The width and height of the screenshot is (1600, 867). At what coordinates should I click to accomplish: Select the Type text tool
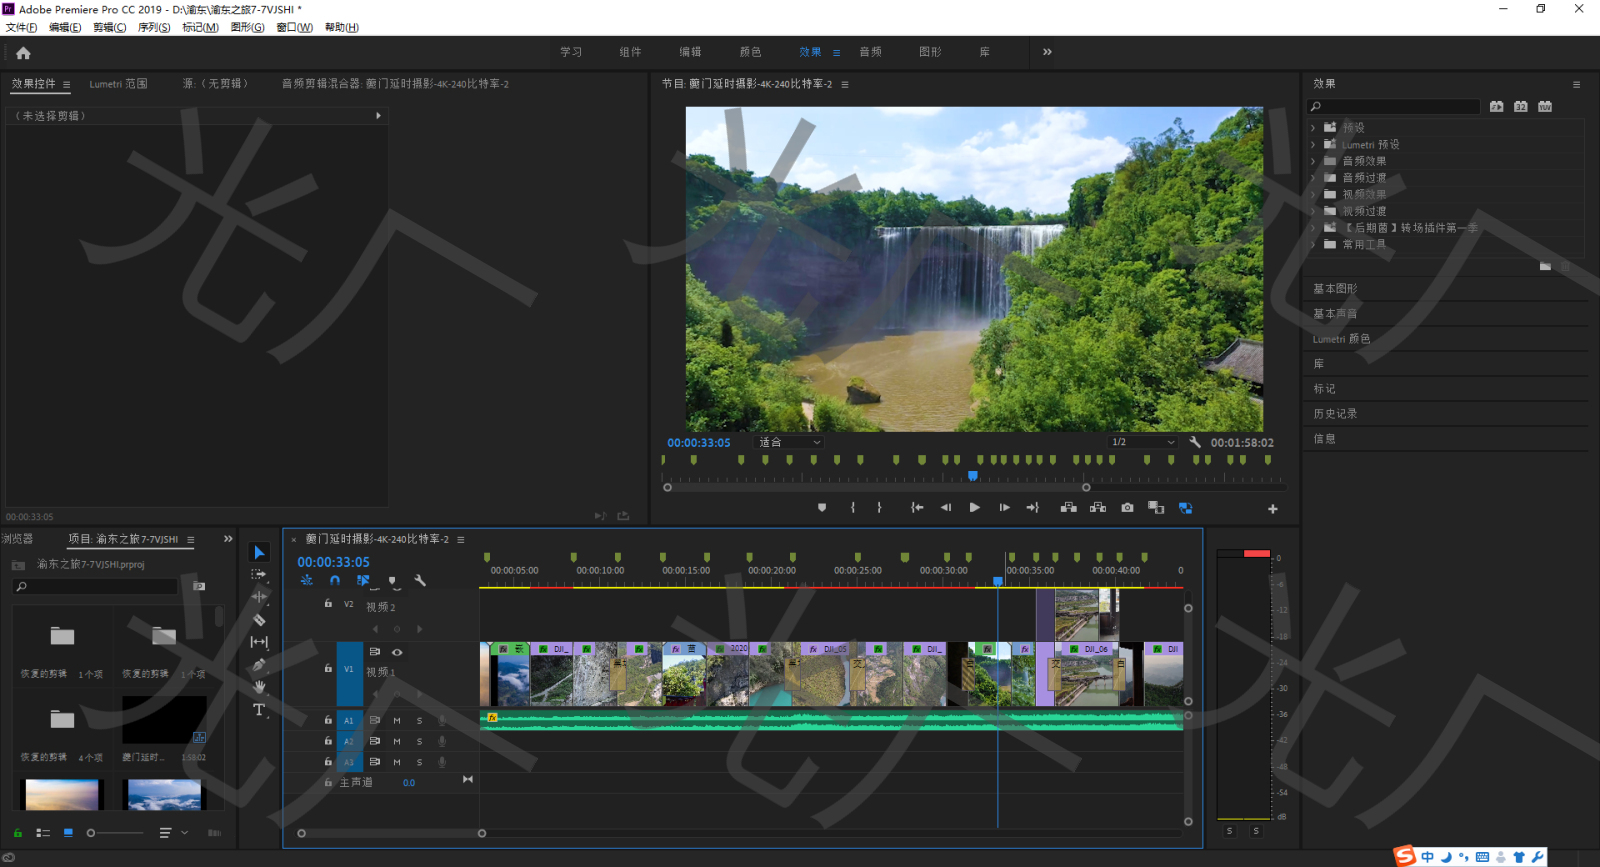click(259, 710)
